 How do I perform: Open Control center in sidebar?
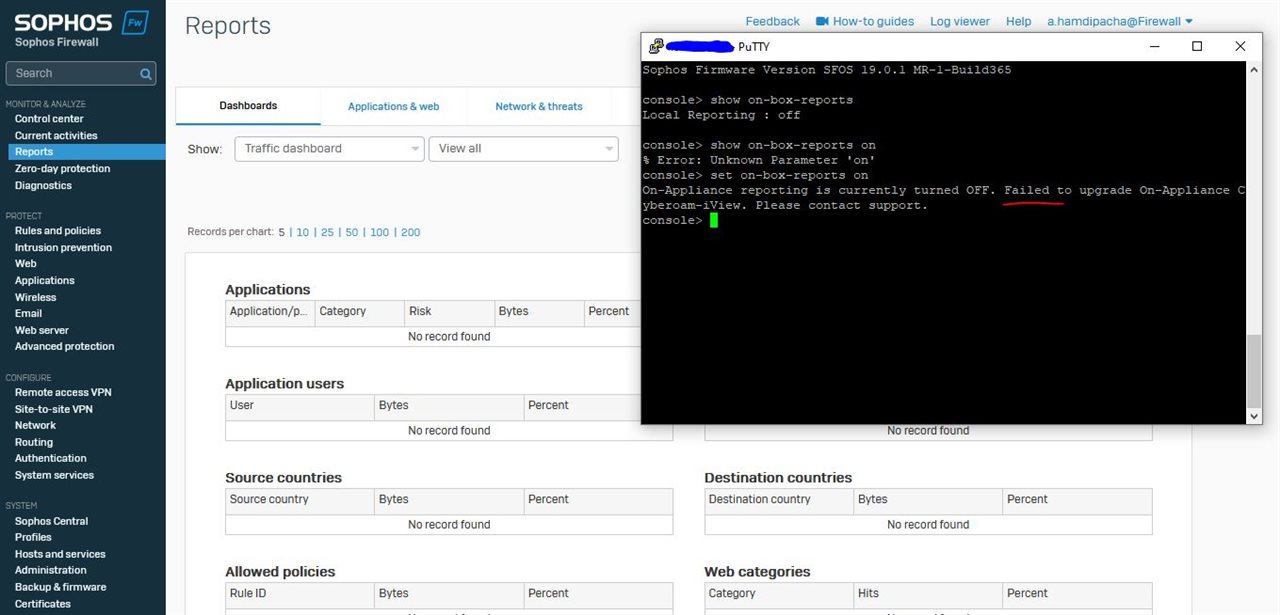[x=49, y=119]
